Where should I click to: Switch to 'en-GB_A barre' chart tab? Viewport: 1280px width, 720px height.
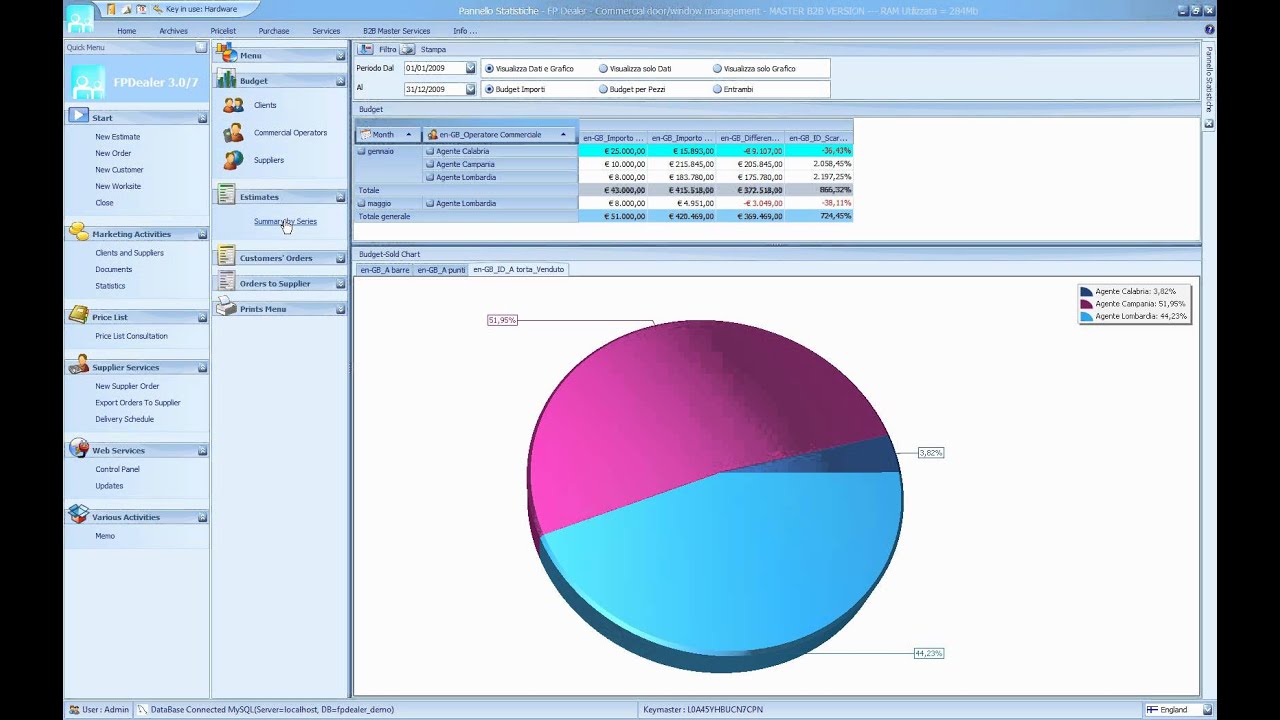point(385,270)
